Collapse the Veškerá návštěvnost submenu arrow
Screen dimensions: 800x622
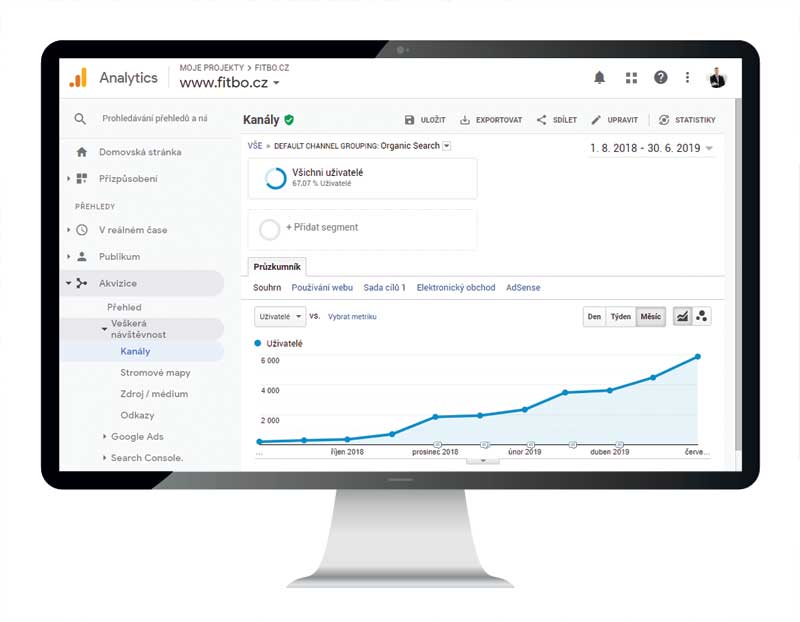[x=104, y=329]
